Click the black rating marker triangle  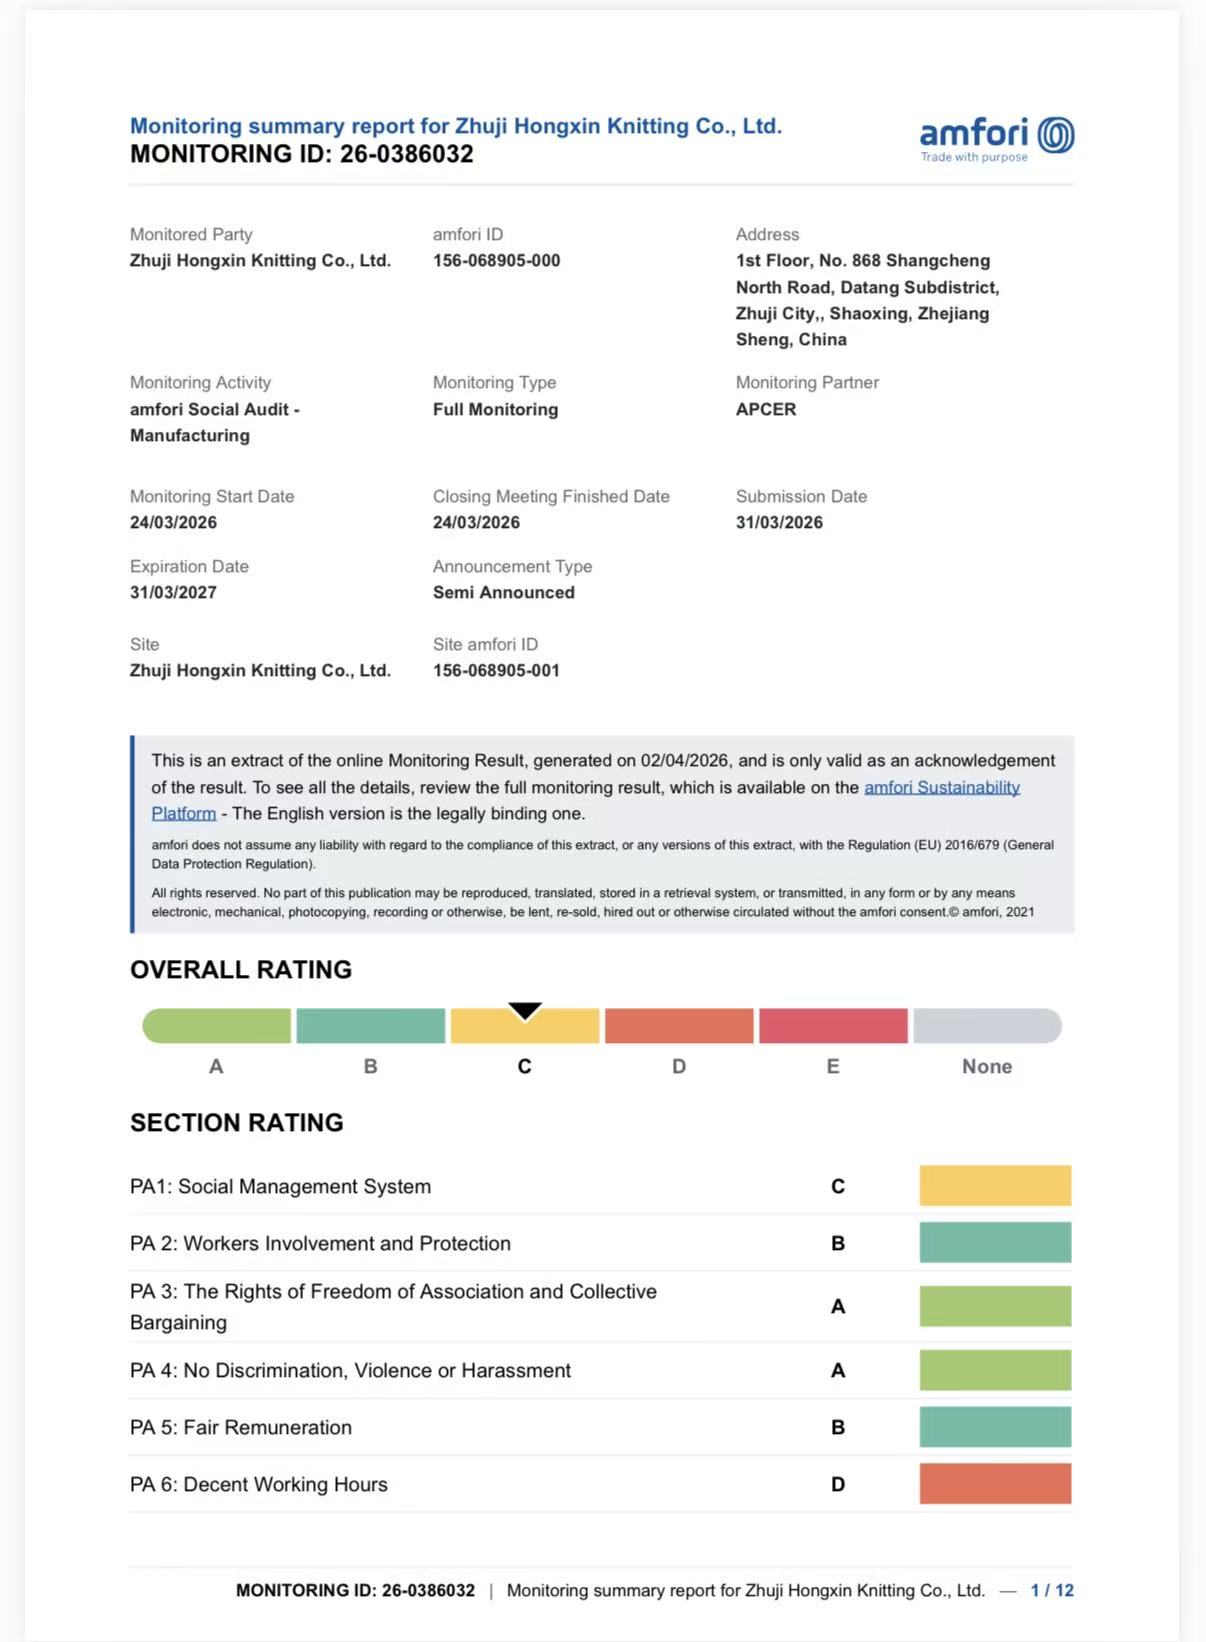coord(525,1010)
